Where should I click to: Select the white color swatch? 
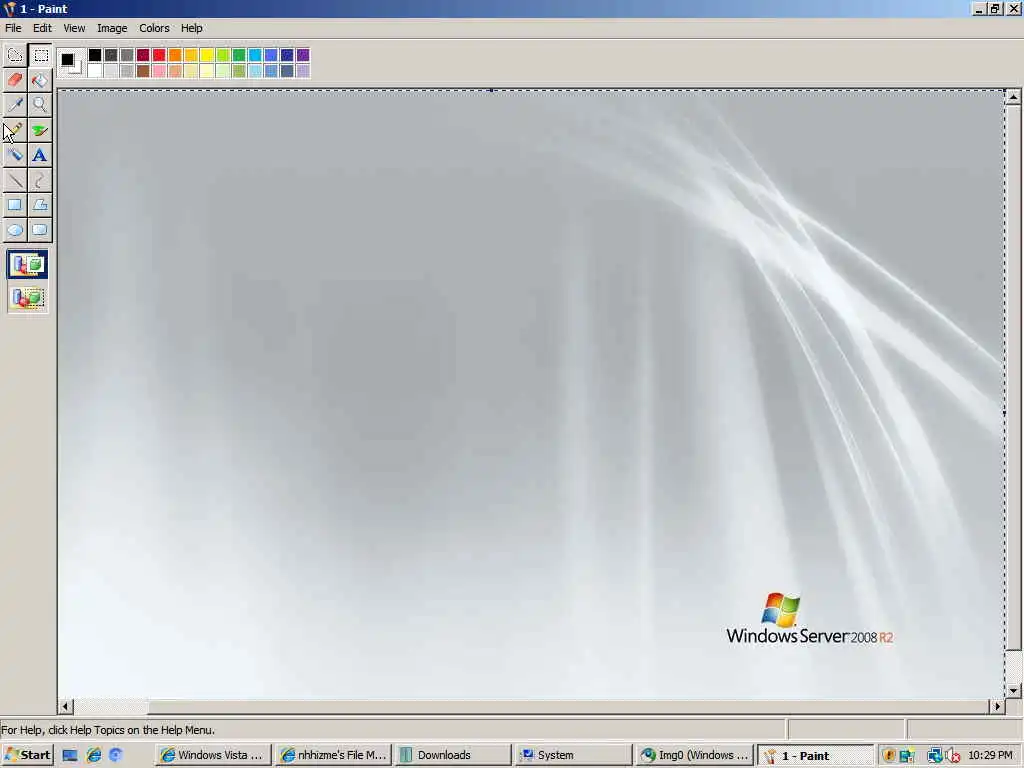coord(95,71)
